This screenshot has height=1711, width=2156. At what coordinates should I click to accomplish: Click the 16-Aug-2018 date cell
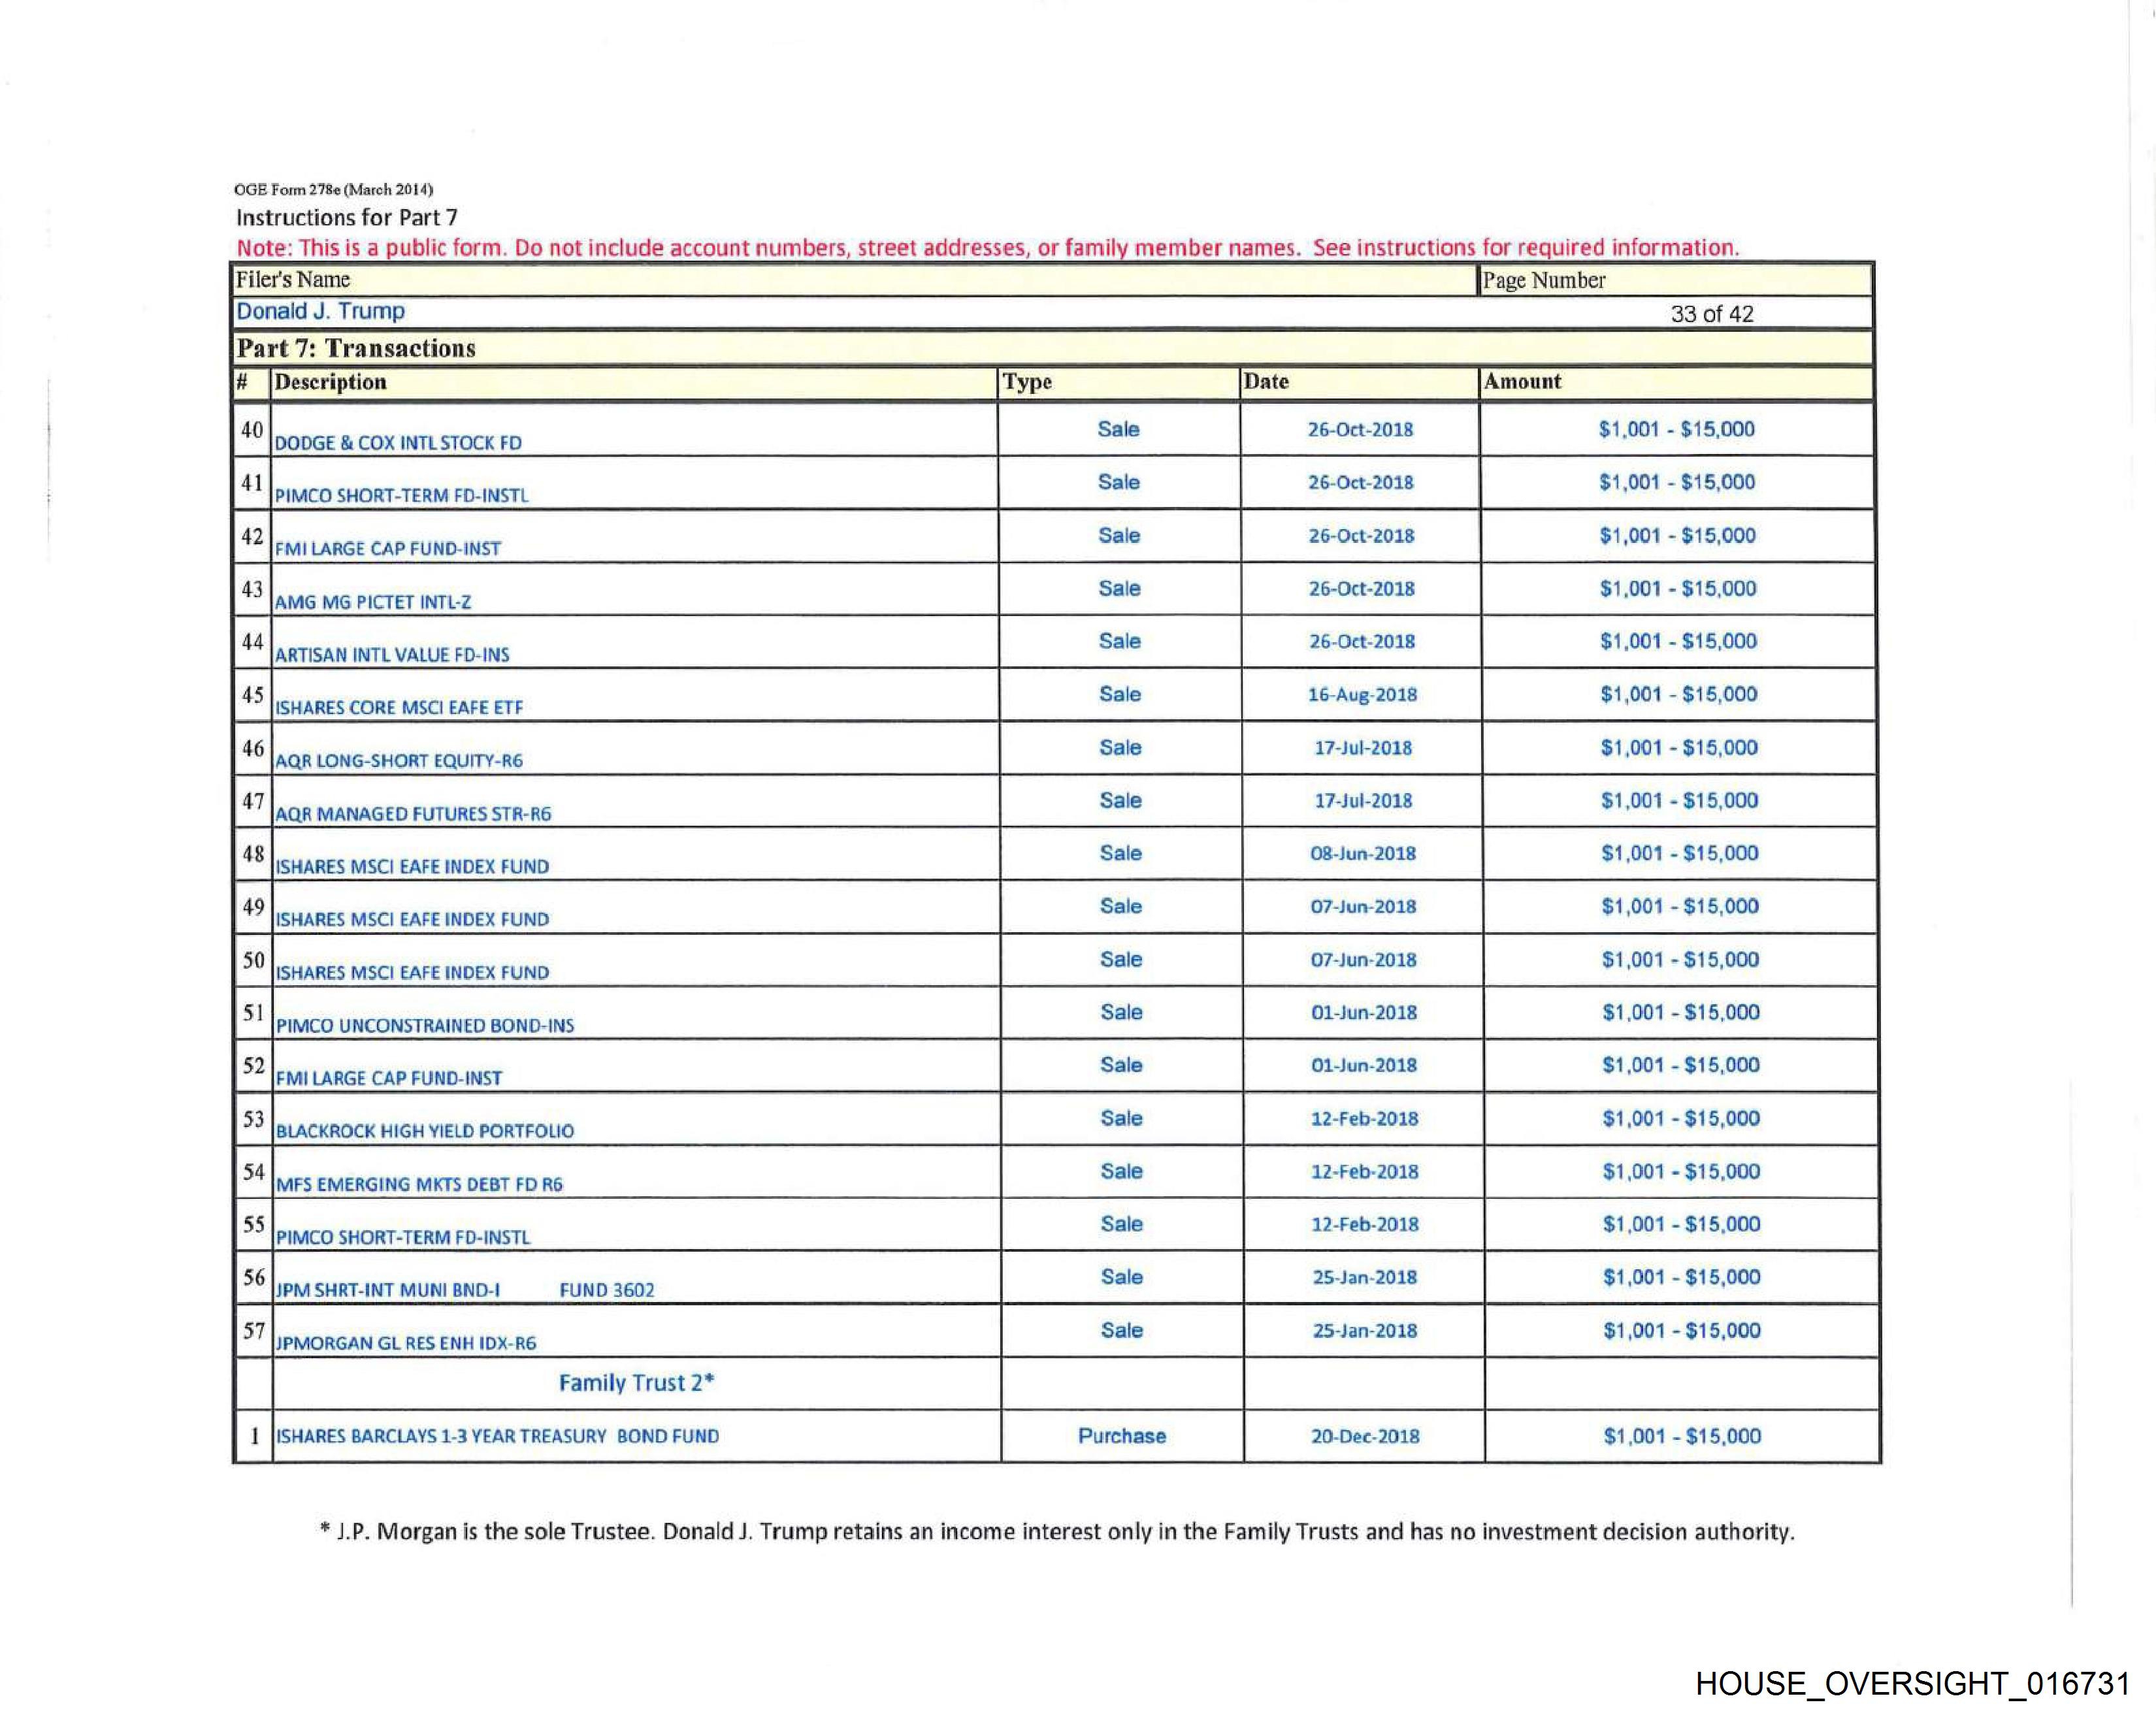pyautogui.click(x=1362, y=694)
